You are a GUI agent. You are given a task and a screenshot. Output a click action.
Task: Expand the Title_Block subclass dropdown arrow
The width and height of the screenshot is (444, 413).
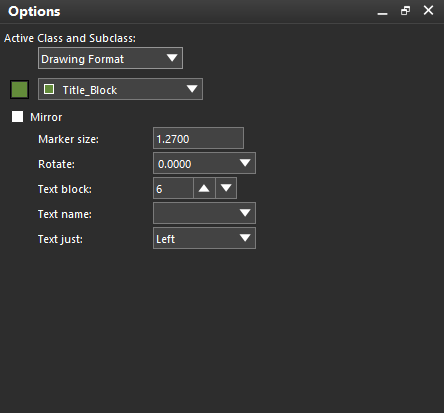[x=192, y=89]
